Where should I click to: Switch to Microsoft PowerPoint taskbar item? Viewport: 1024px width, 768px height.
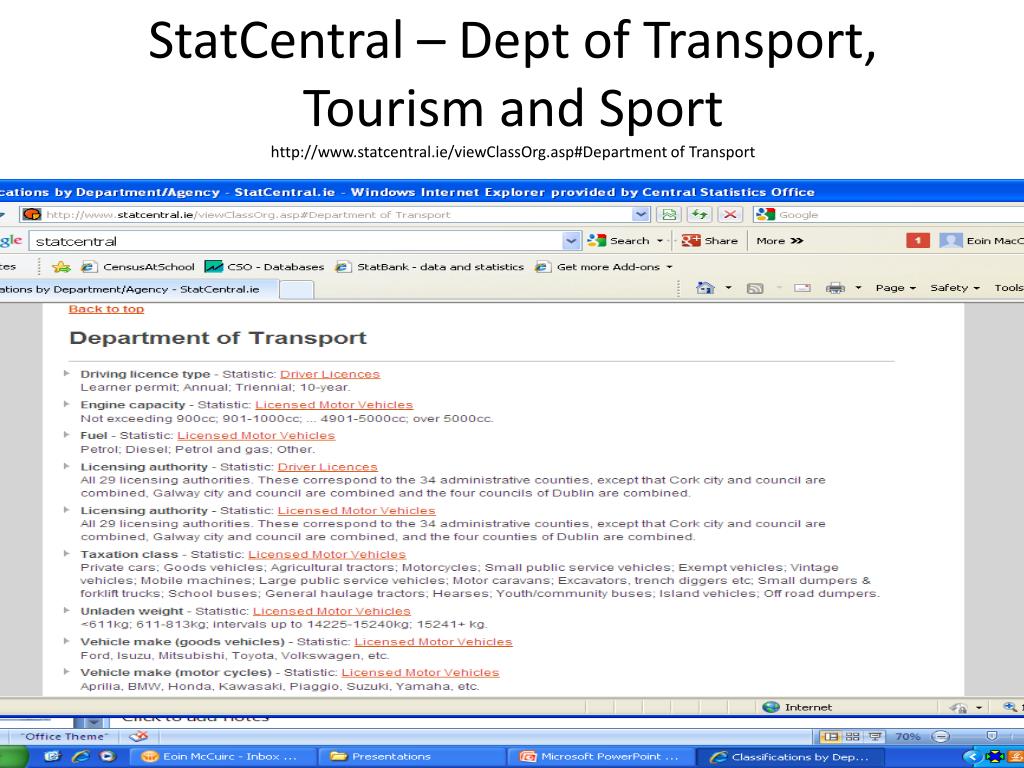pos(600,756)
